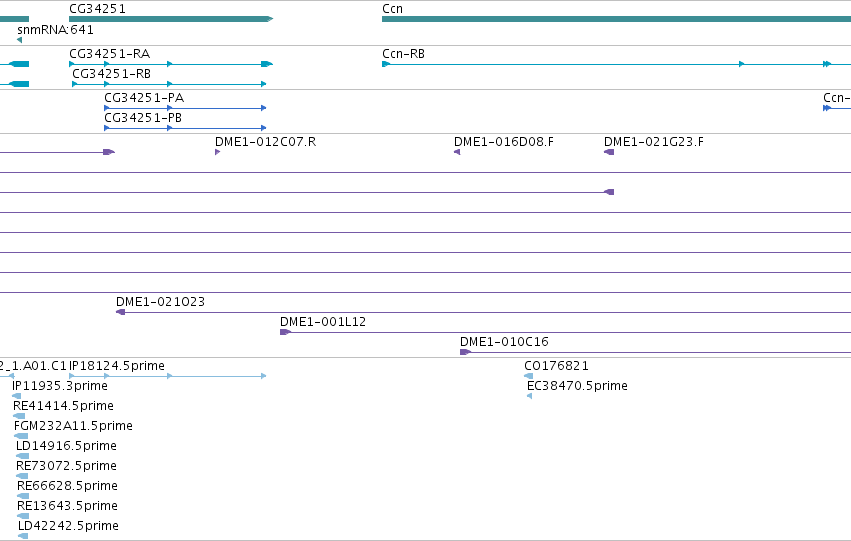The width and height of the screenshot is (851, 541).
Task: Click the RE41414.5prime EST glyph
Action: (x=19, y=416)
